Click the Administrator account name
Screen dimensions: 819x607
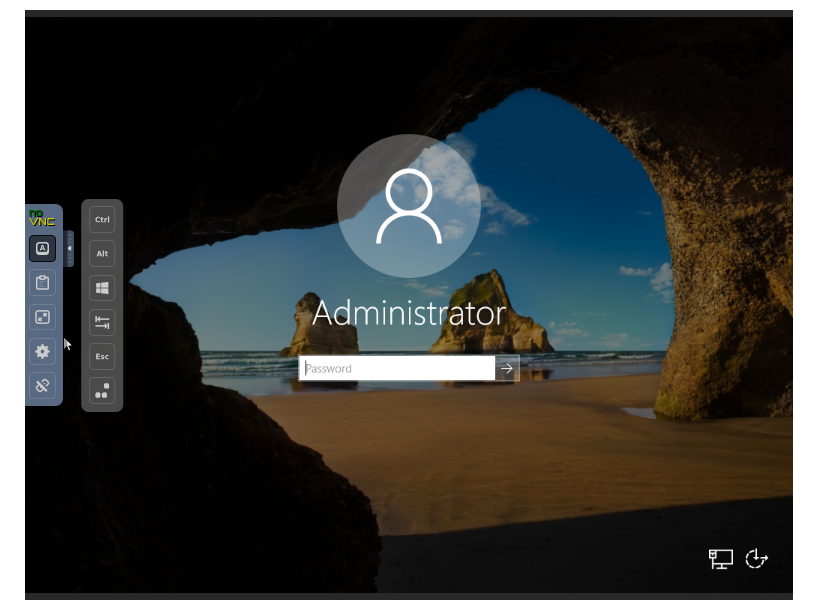pyautogui.click(x=408, y=313)
